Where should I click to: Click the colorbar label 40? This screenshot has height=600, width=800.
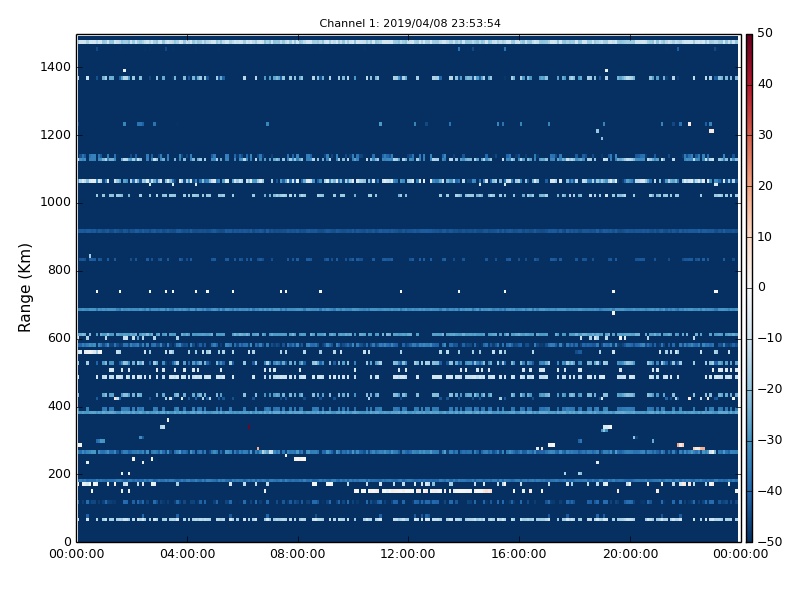pyautogui.click(x=765, y=84)
